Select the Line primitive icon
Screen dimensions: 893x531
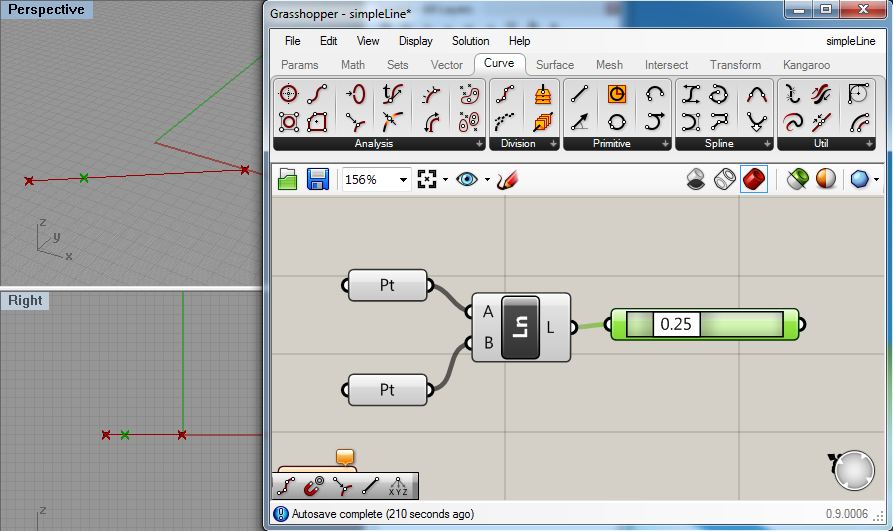pos(579,94)
